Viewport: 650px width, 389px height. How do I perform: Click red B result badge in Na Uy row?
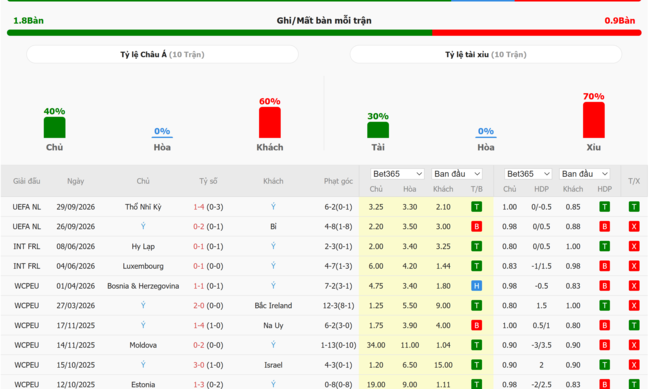point(477,325)
